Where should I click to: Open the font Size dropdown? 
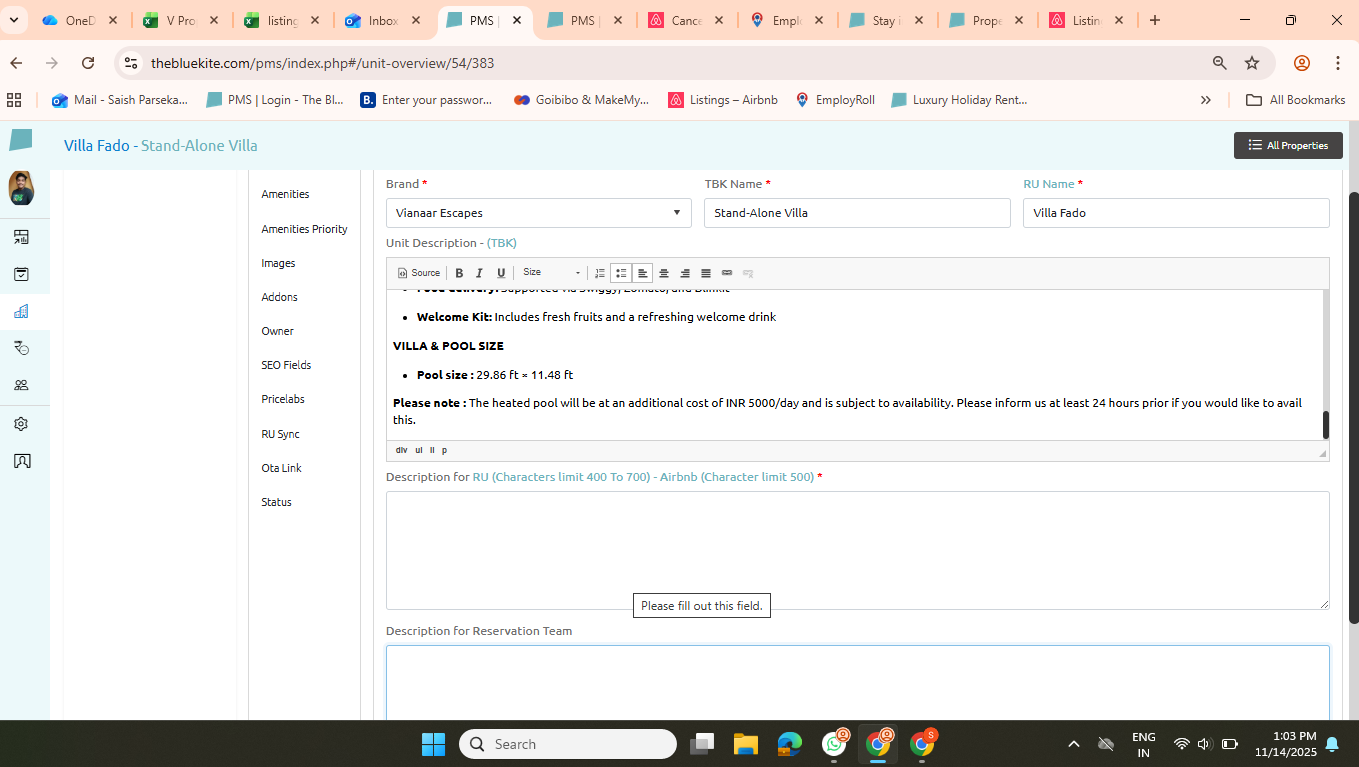(x=551, y=273)
